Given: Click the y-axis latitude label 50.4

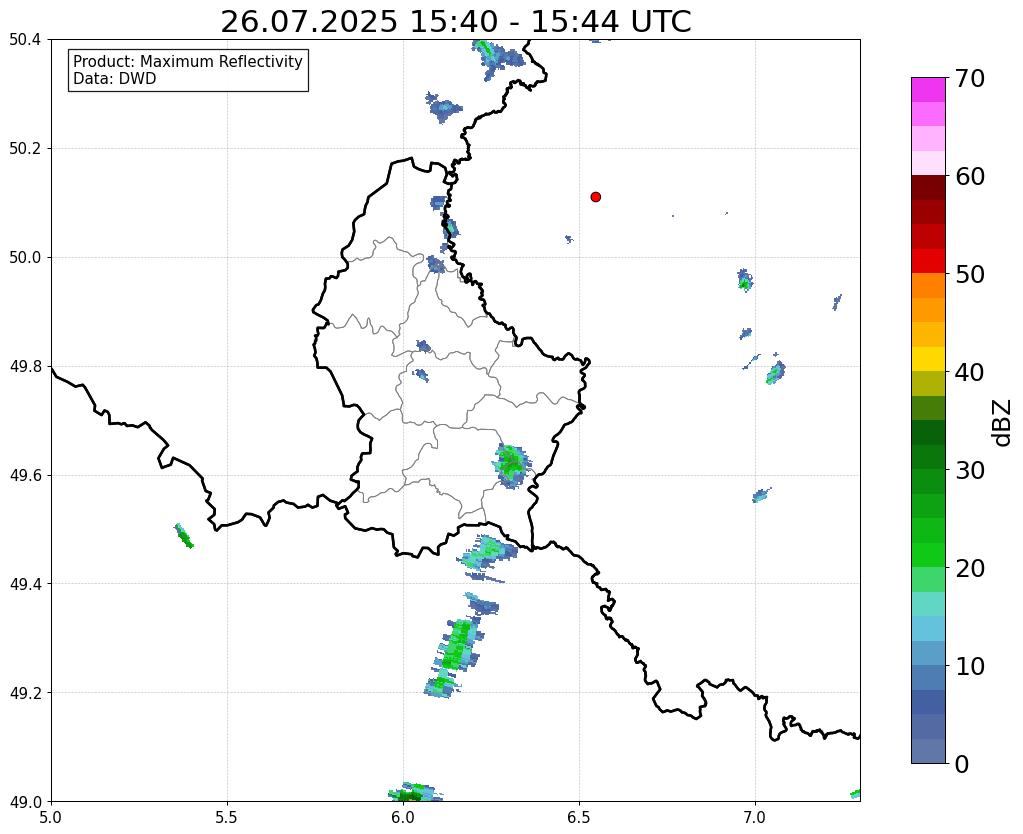Looking at the screenshot, I should (25, 40).
